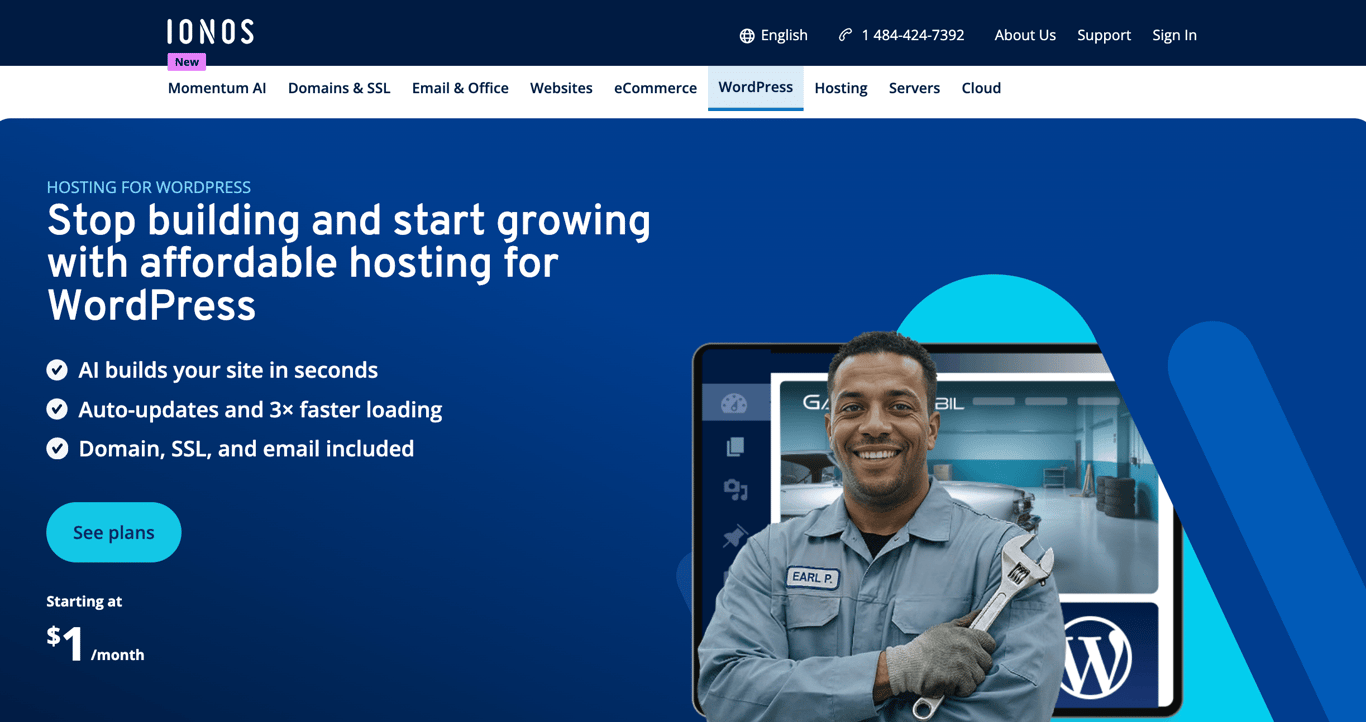This screenshot has height=722, width=1366.
Task: Click the See plans button
Action: (114, 532)
